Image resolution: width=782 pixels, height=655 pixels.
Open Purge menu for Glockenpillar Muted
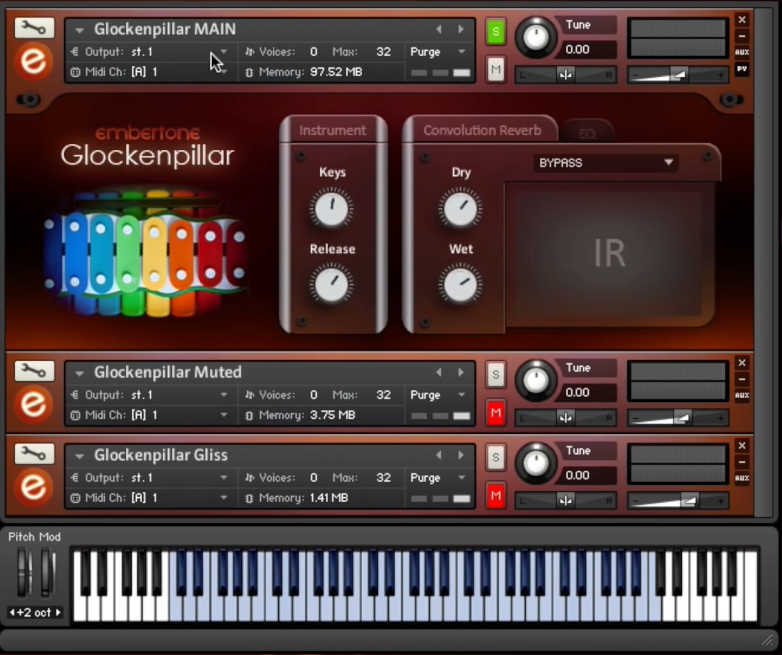(x=462, y=395)
